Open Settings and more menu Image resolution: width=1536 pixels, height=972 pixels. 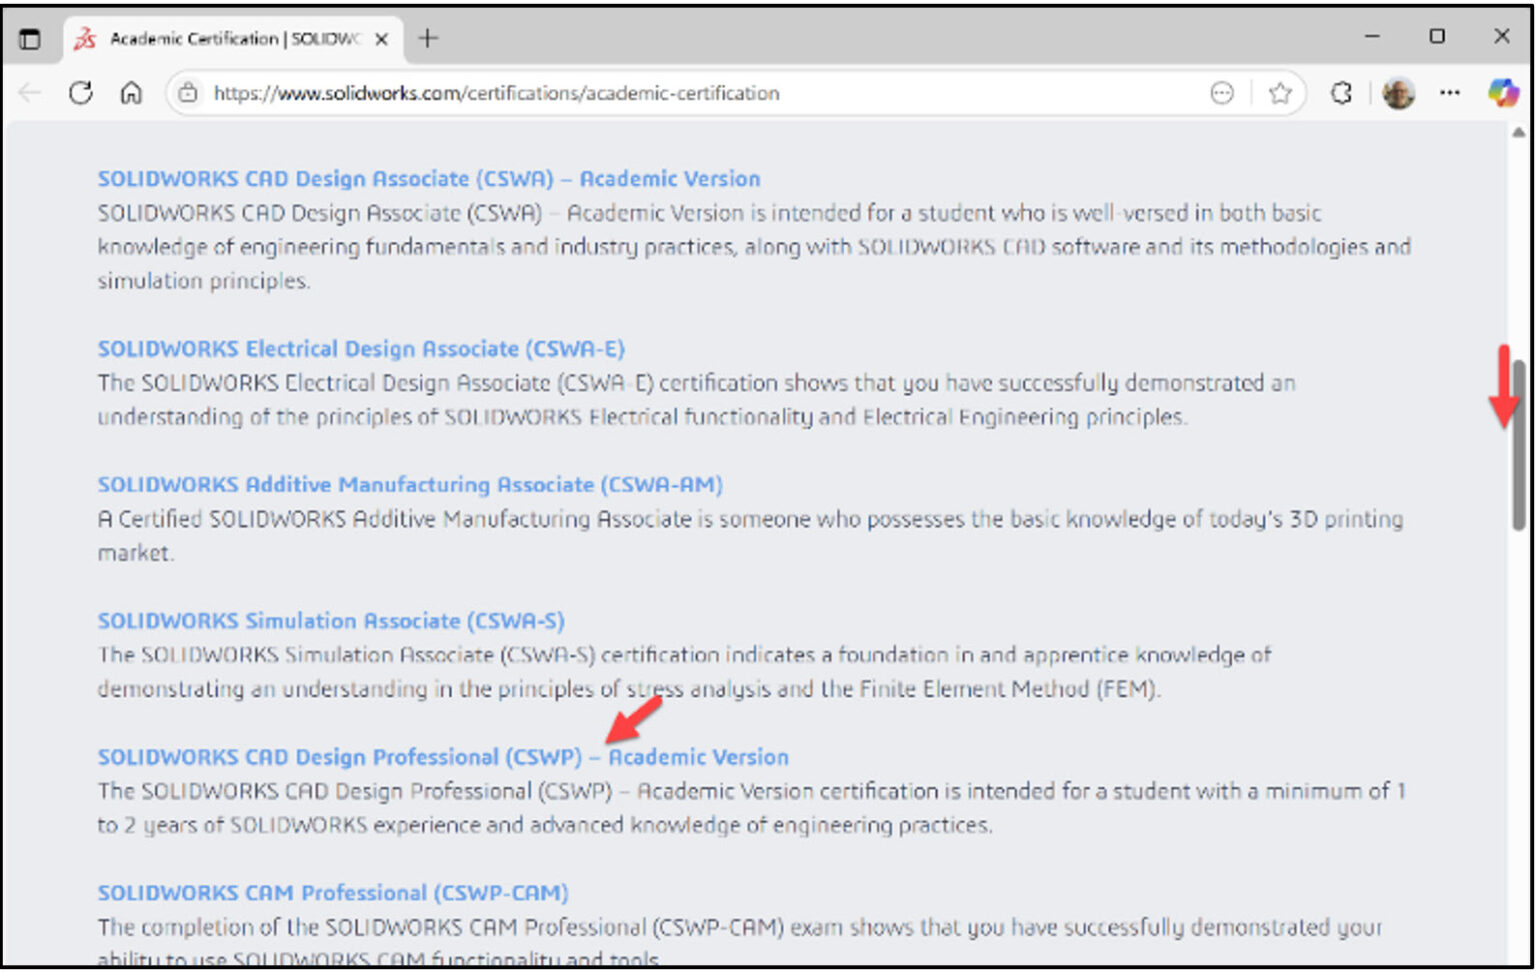click(1449, 93)
